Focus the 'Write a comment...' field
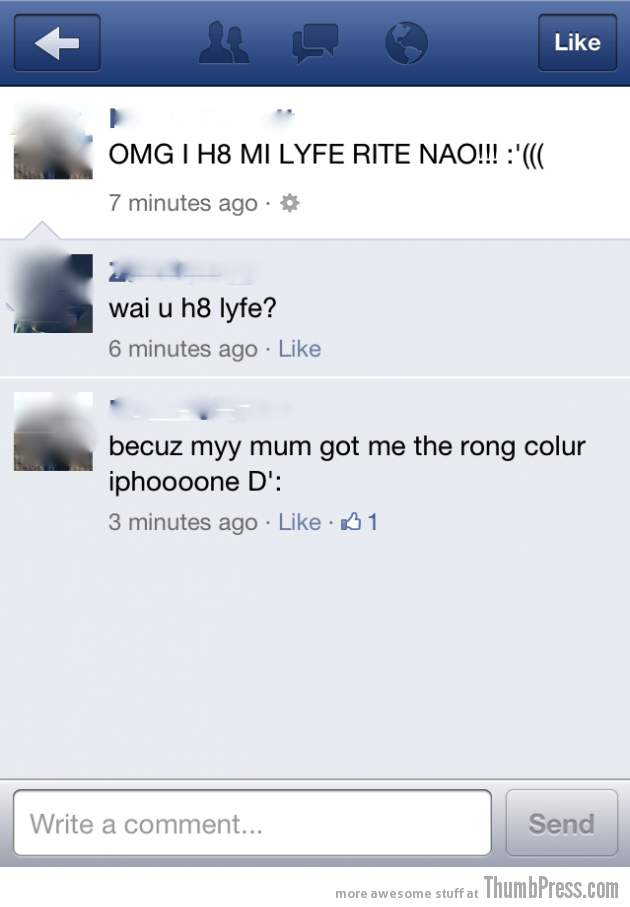Viewport: 630px width, 907px height. [252, 823]
